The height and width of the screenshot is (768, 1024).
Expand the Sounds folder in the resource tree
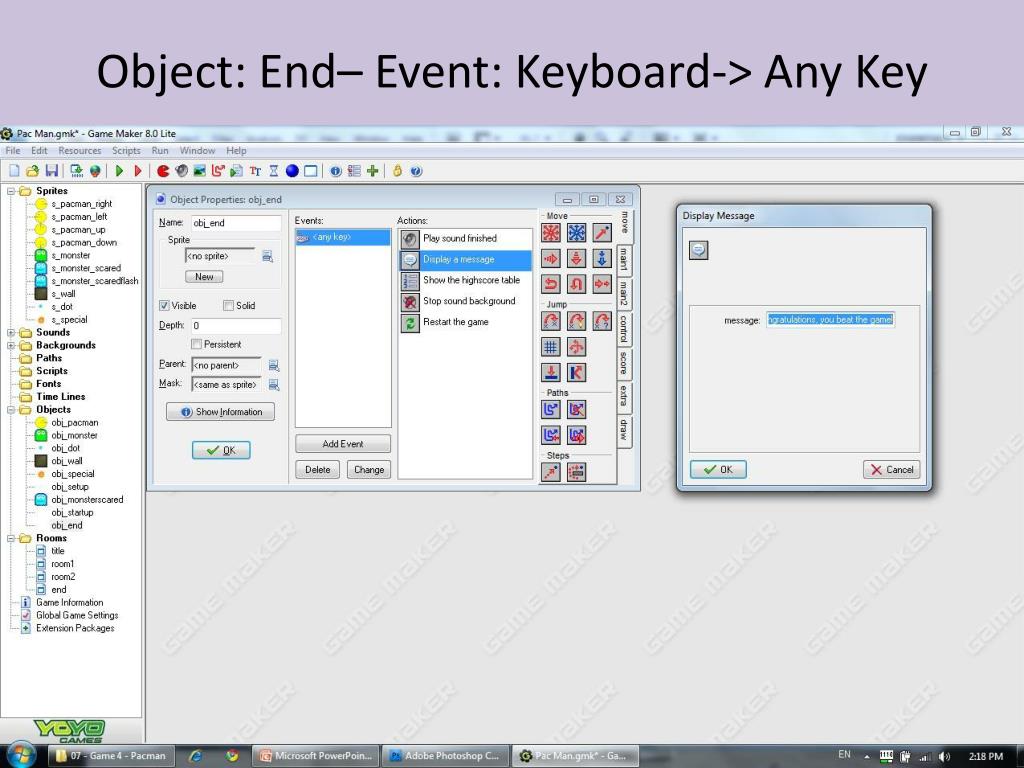(11, 332)
